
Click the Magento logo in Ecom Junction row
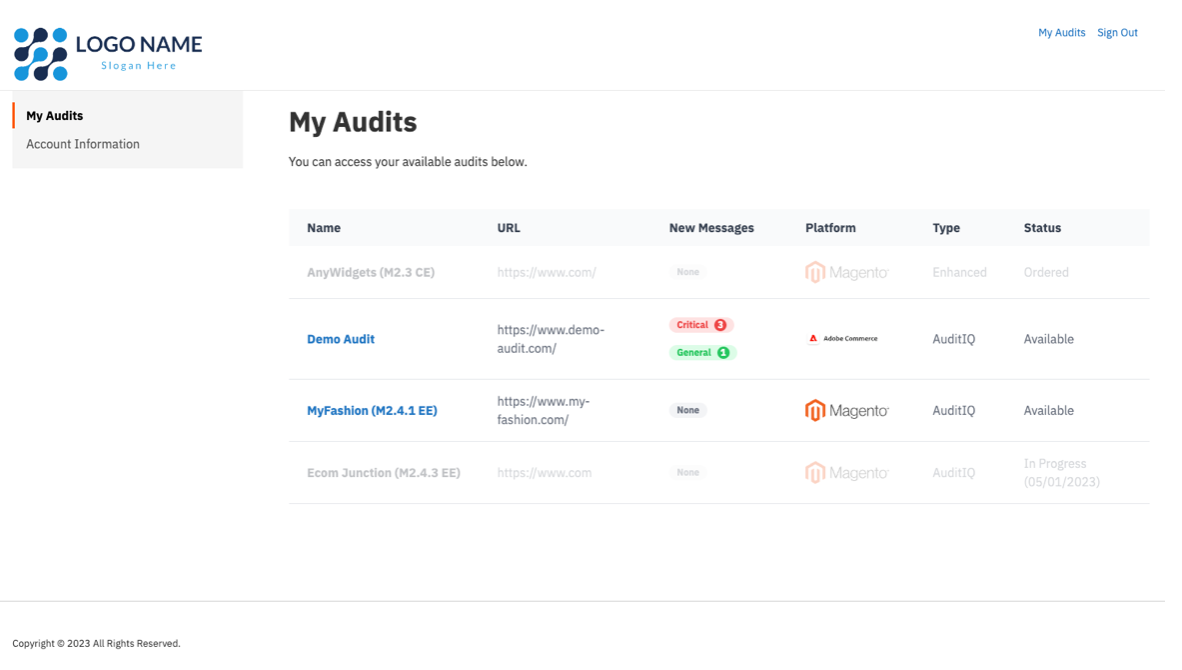pos(847,473)
